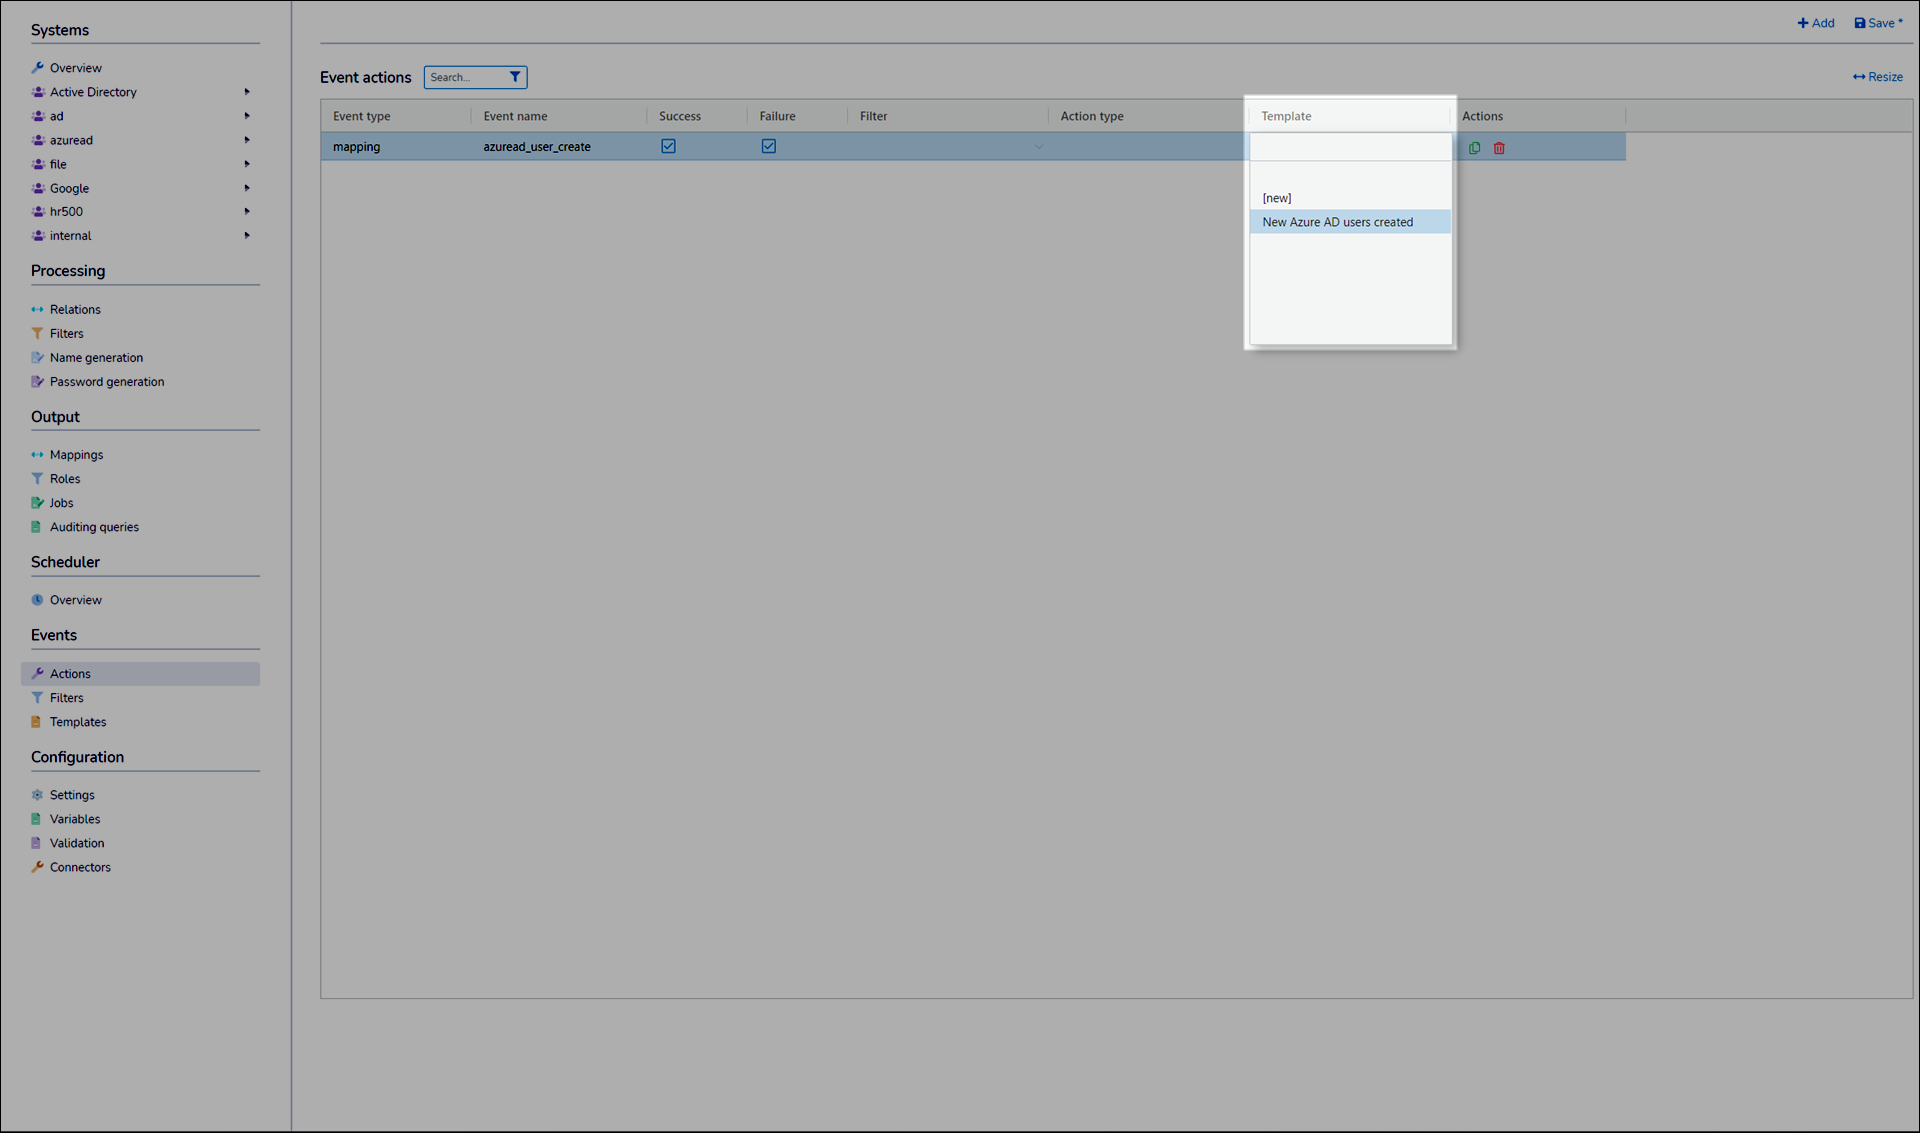Click the Resize arrows icon
Screen dimensions: 1920x1133
pos(1858,77)
